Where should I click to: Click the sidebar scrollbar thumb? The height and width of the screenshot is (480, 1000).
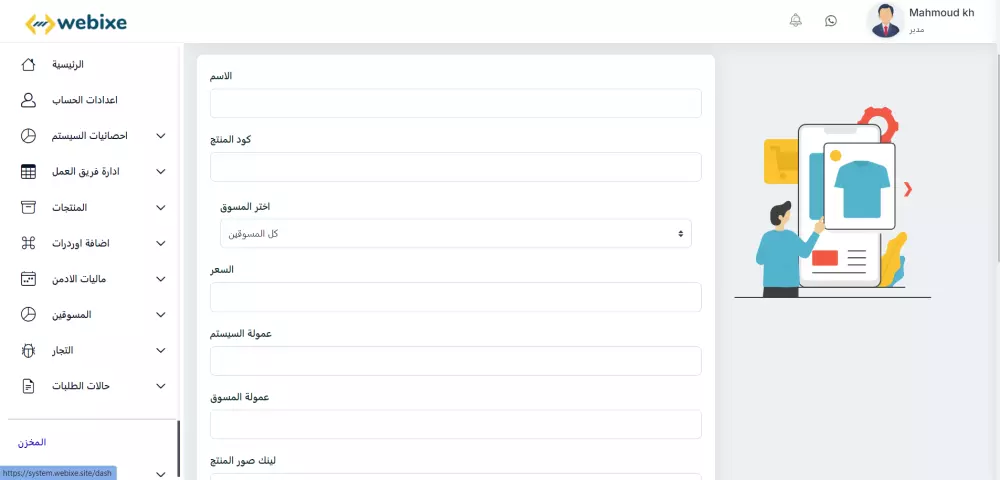(x=179, y=449)
